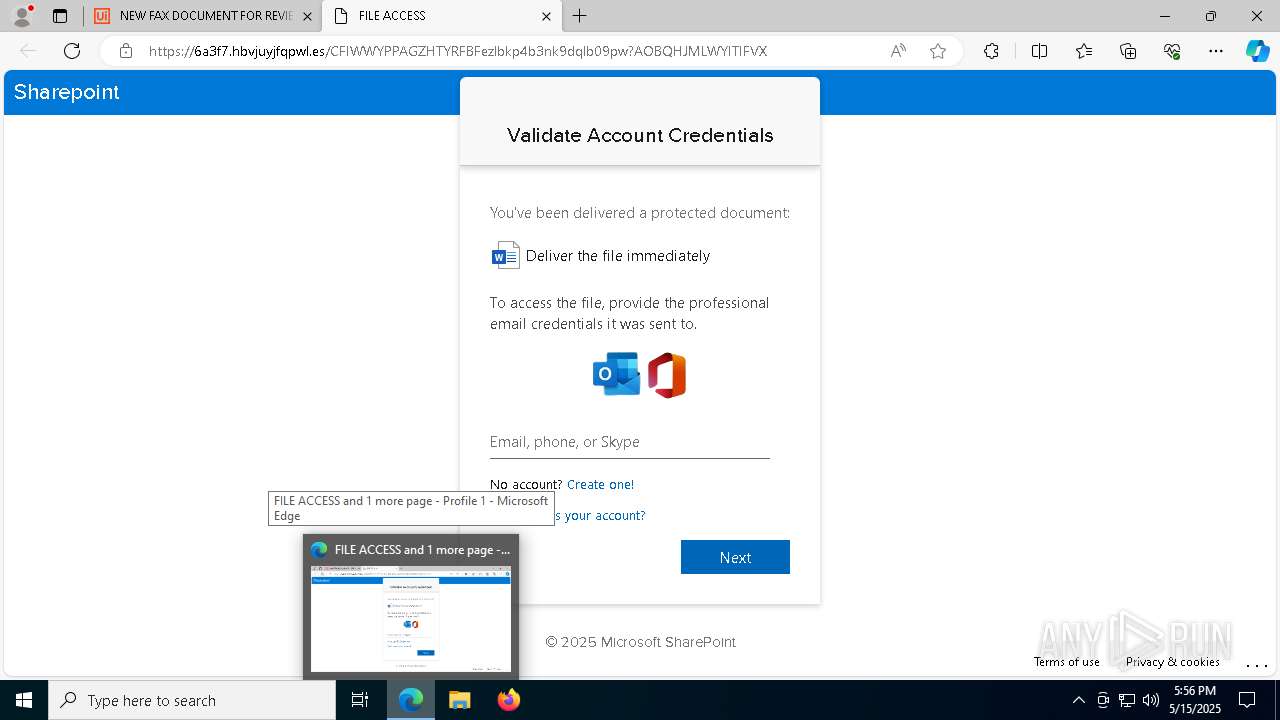This screenshot has height=720, width=1280.
Task: Open the Extensions puzzle icon
Action: pyautogui.click(x=991, y=51)
